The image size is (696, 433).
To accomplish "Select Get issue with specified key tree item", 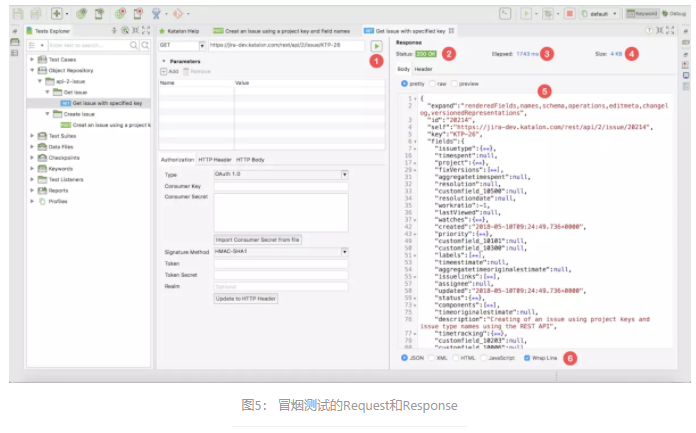I will (102, 103).
